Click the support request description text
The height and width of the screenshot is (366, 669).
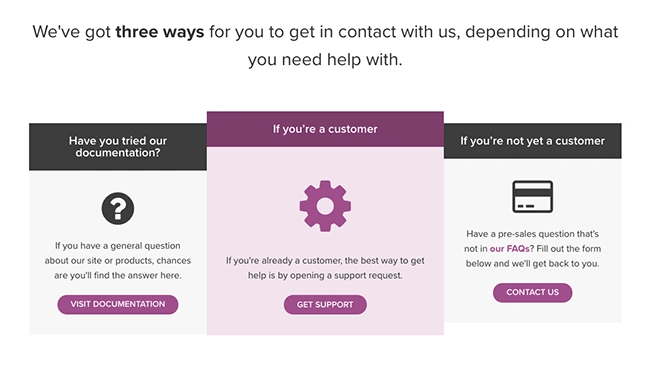tap(325, 268)
